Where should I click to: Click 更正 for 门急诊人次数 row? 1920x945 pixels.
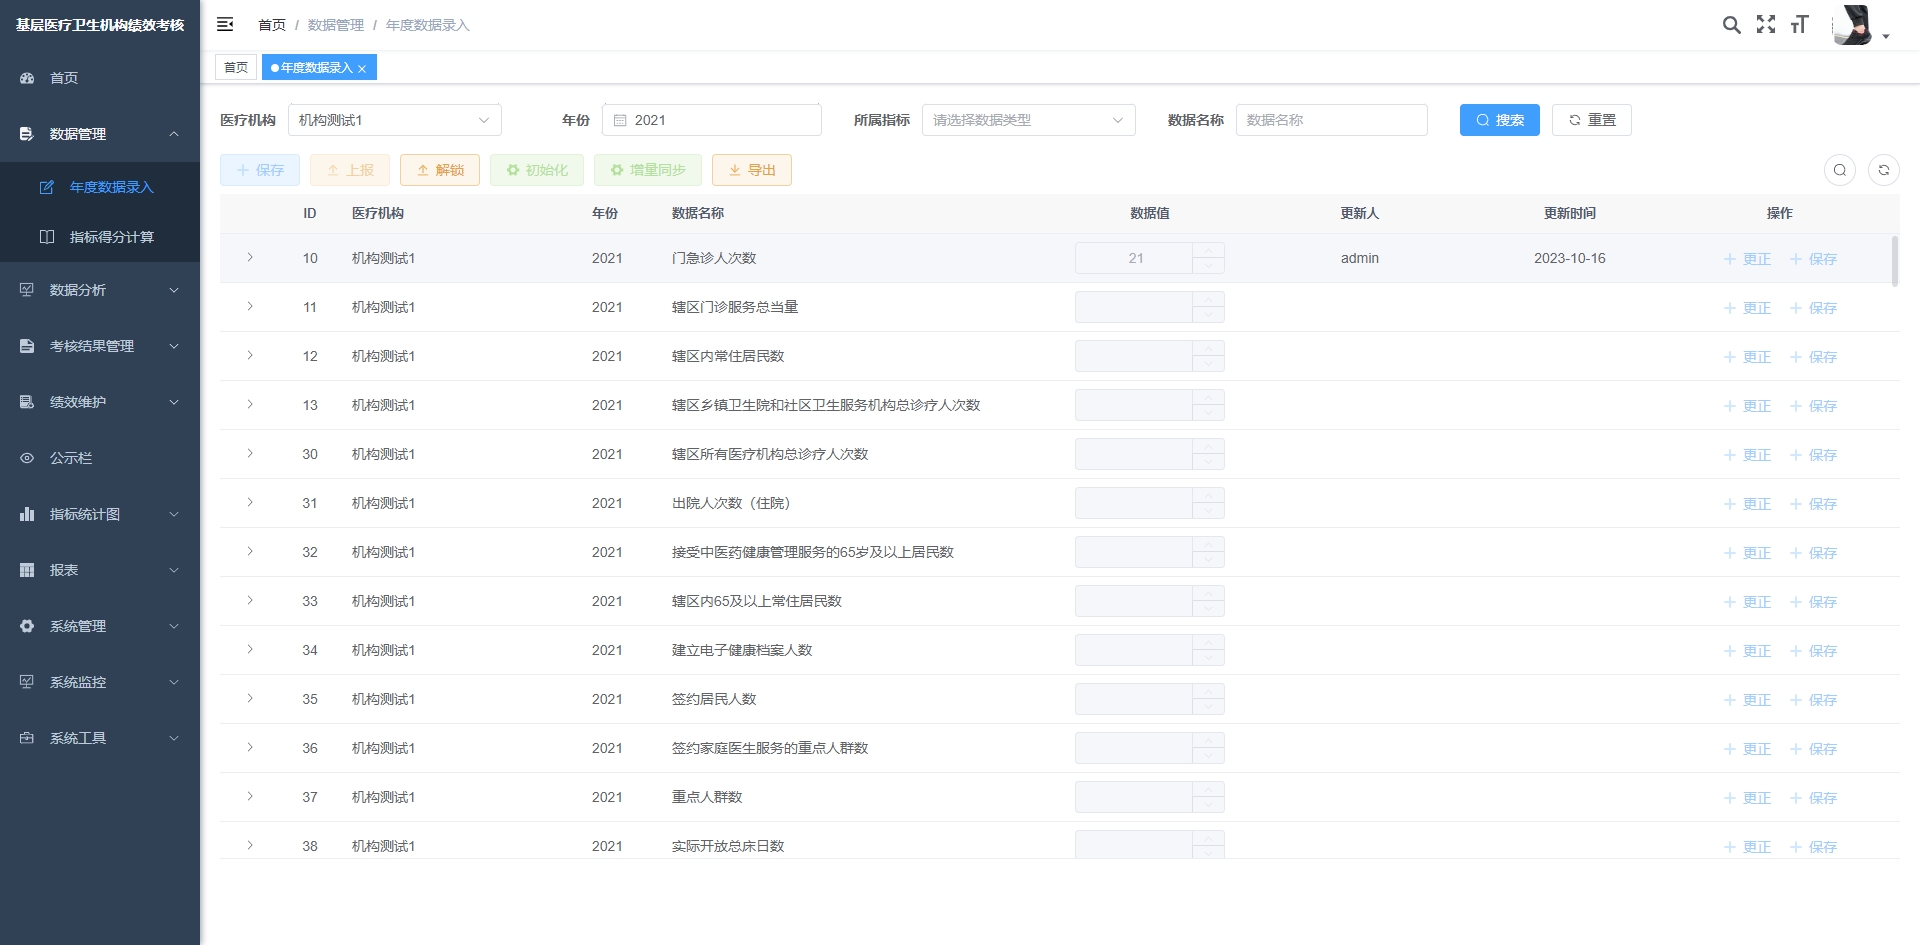[x=1747, y=259]
